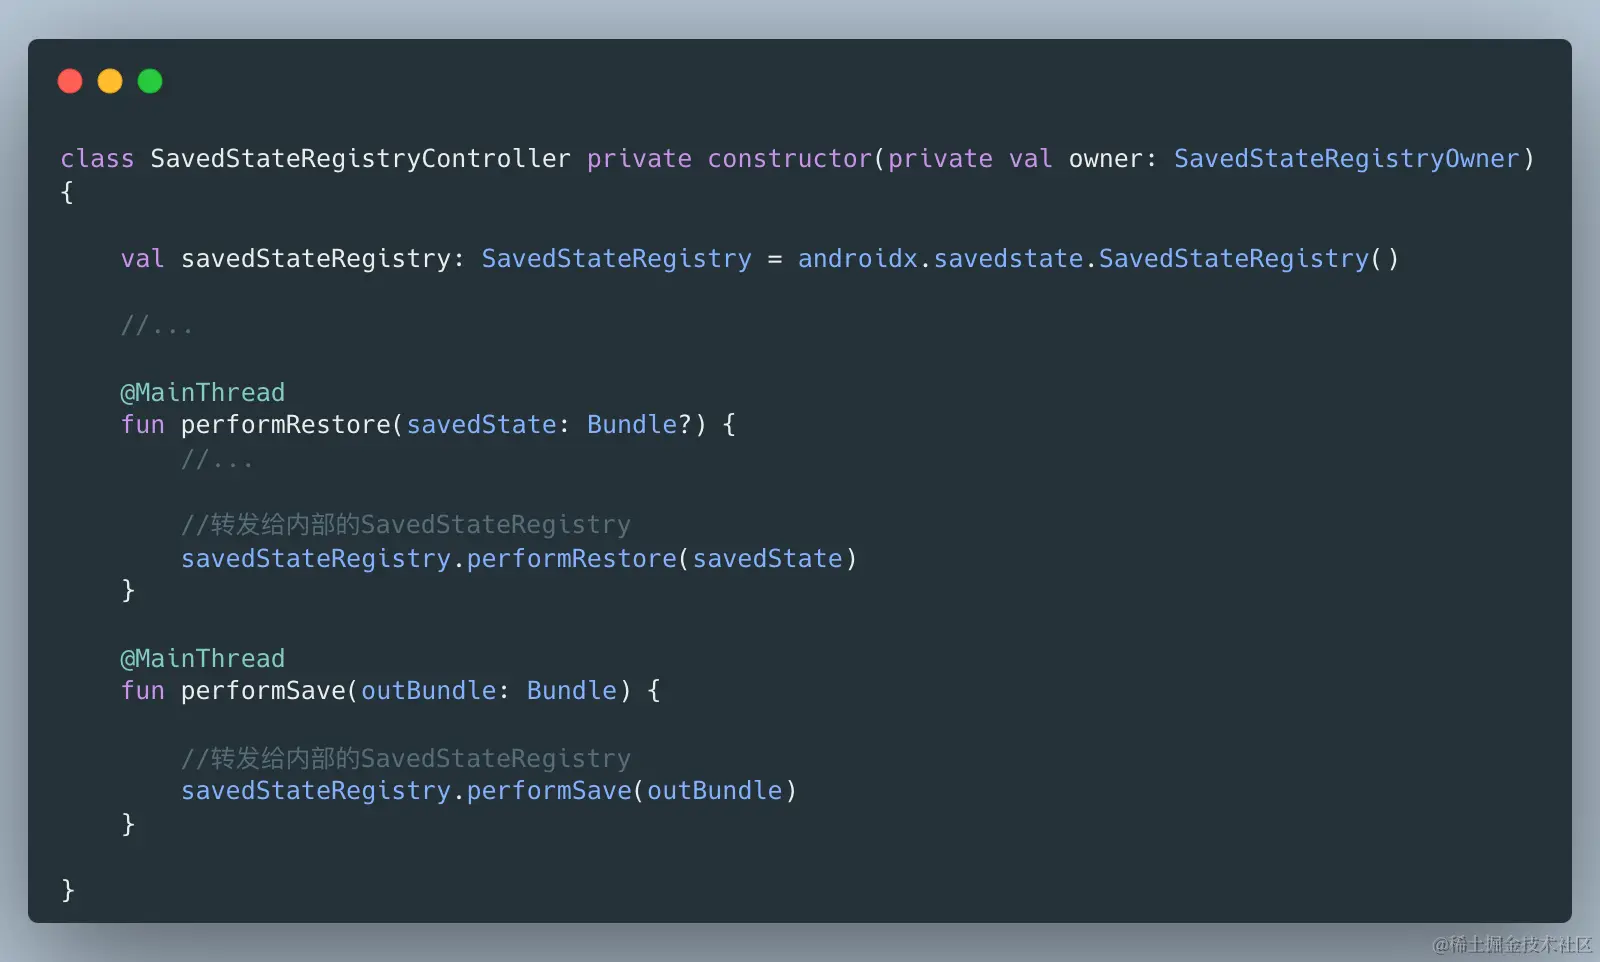Select the SavedStateRegistryController class name
This screenshot has height=962, width=1600.
click(x=360, y=159)
